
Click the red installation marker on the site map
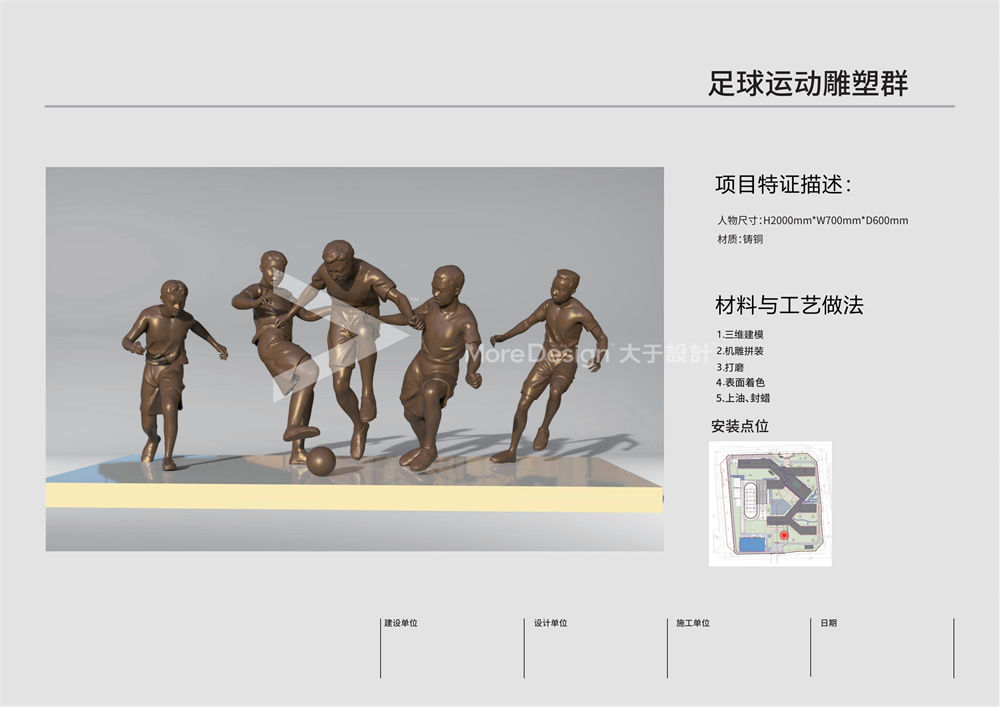tap(784, 536)
